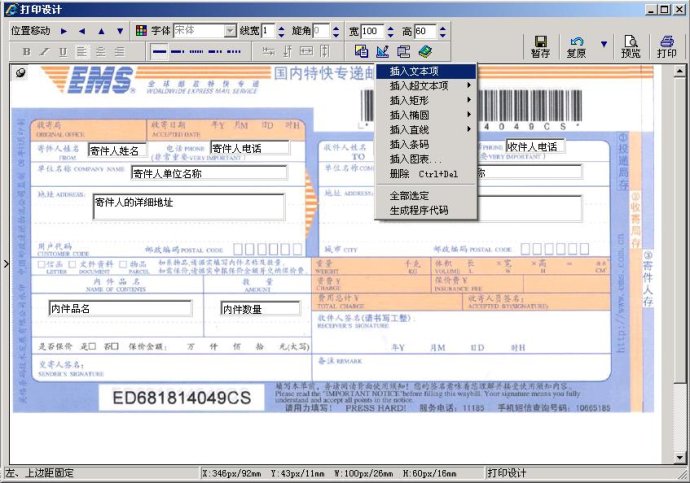Image resolution: width=690 pixels, height=483 pixels.
Task: Check the 信函 LETTER checkbox on form
Action: [42, 263]
